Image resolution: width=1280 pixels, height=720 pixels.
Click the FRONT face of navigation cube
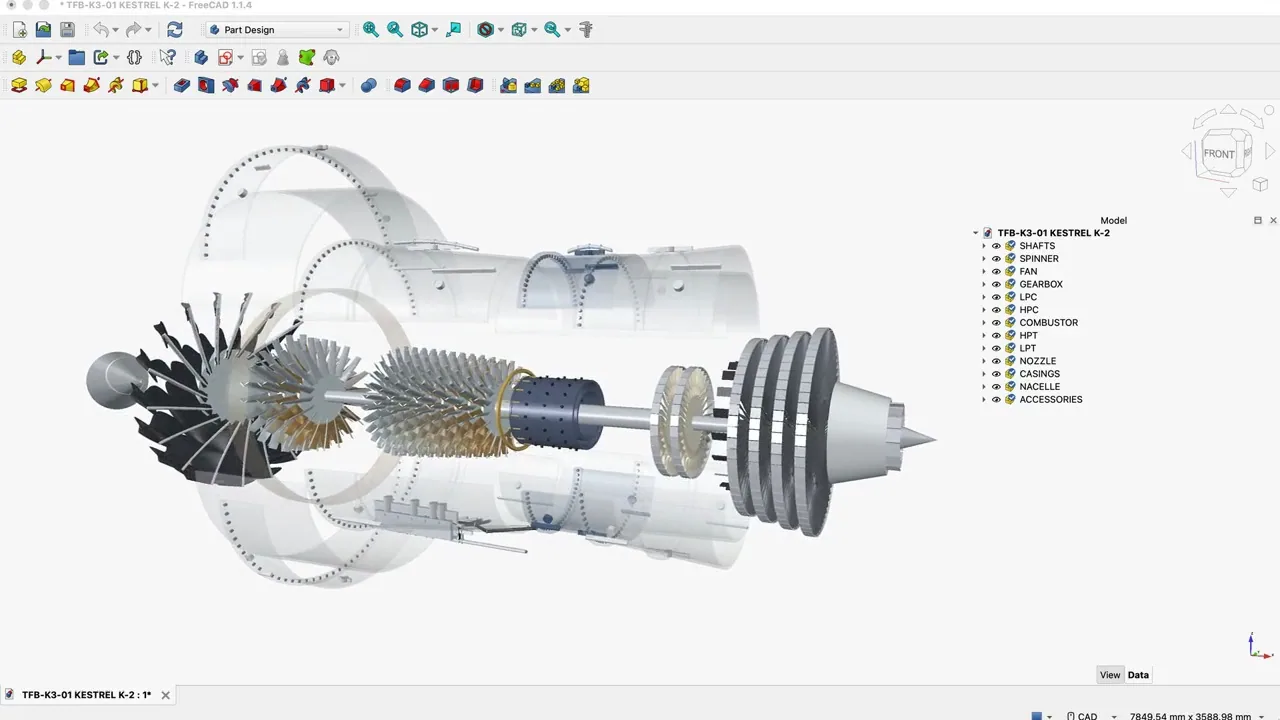click(1220, 154)
